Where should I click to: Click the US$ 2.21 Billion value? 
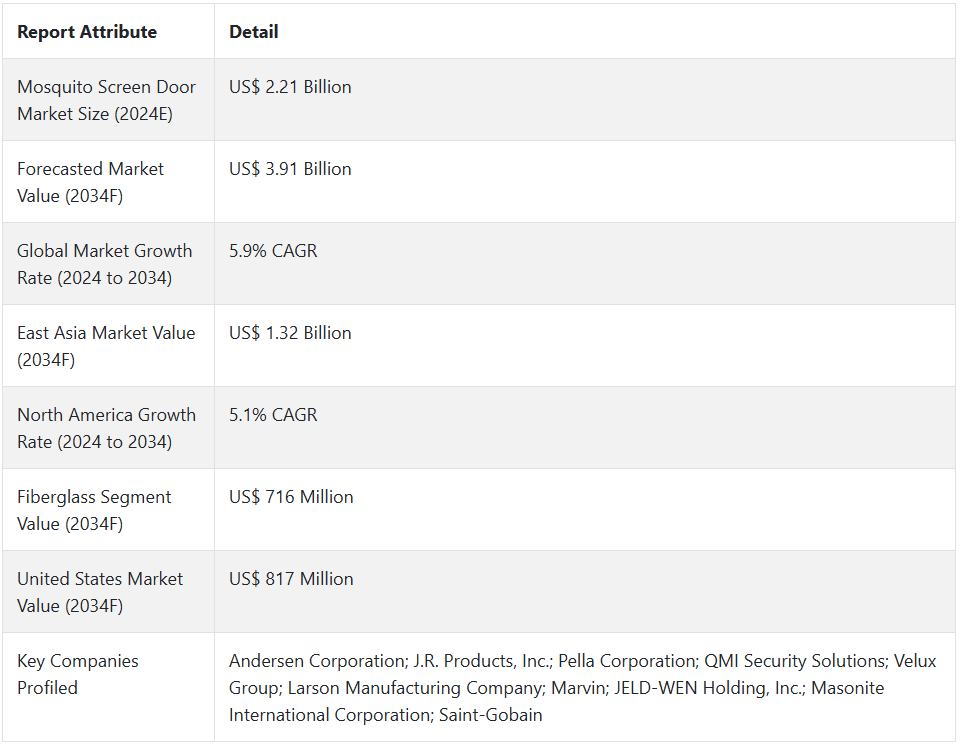click(x=290, y=87)
